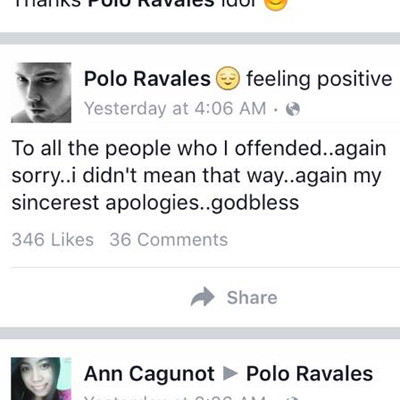Open Polo Ravales name link in post header
Image resolution: width=400 pixels, height=400 pixels.
coord(147,79)
